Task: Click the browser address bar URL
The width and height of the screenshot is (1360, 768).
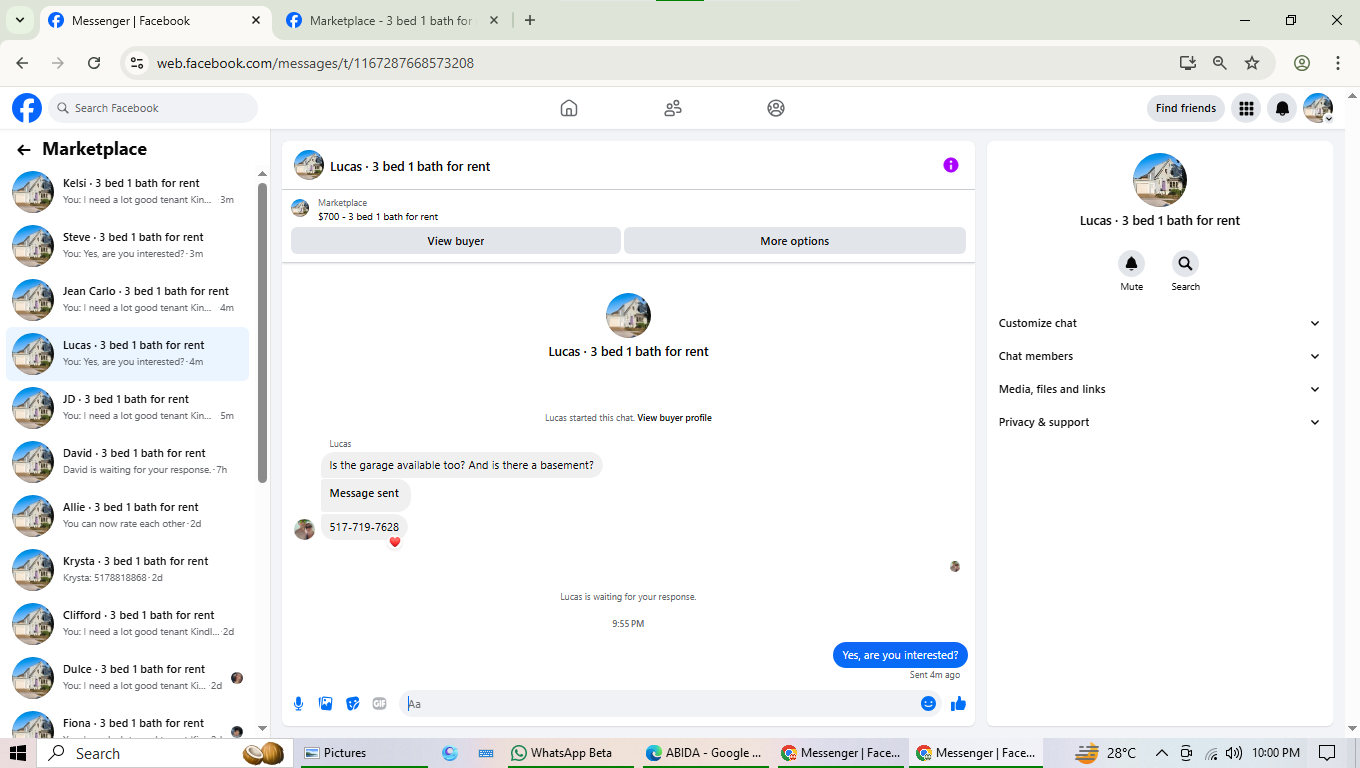Action: point(315,63)
